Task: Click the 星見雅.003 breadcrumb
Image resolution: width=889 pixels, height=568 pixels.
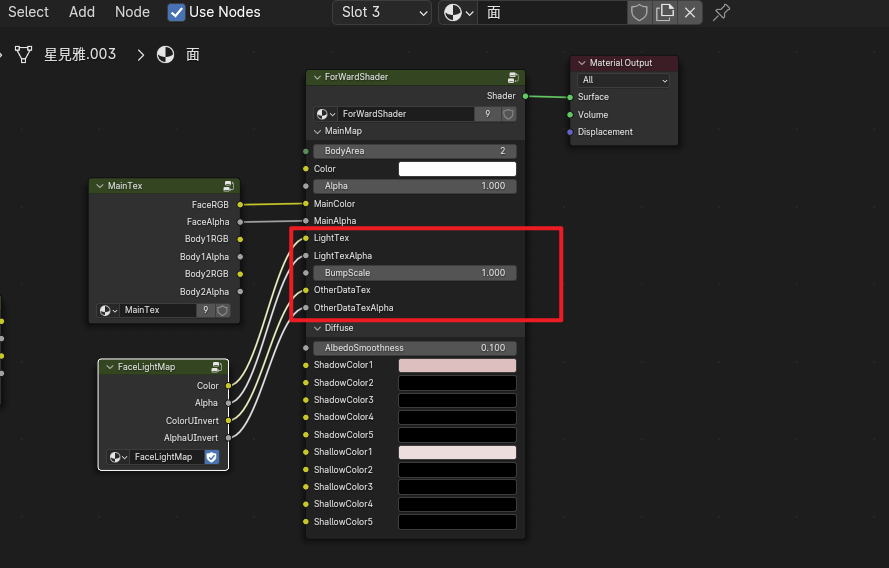Action: click(x=79, y=54)
